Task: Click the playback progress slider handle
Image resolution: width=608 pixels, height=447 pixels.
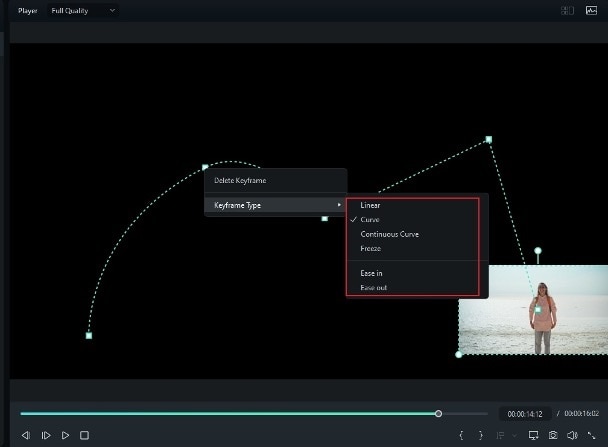Action: click(x=438, y=414)
